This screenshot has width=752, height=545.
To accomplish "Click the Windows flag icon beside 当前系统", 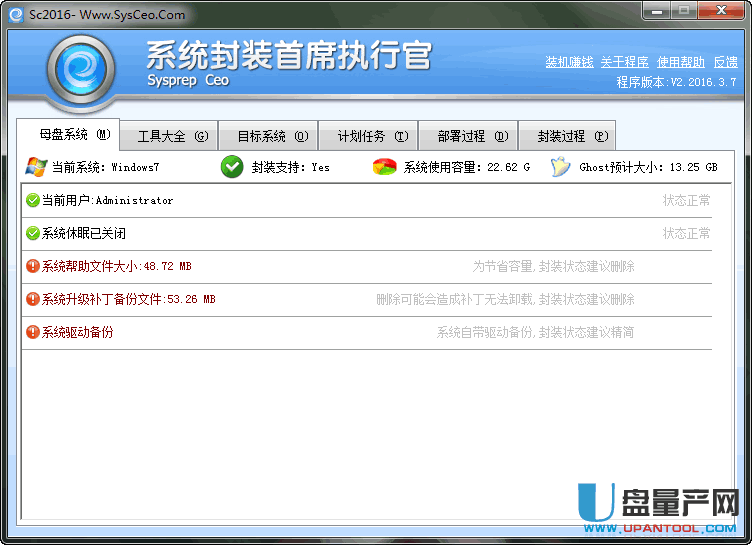I will pos(36,167).
